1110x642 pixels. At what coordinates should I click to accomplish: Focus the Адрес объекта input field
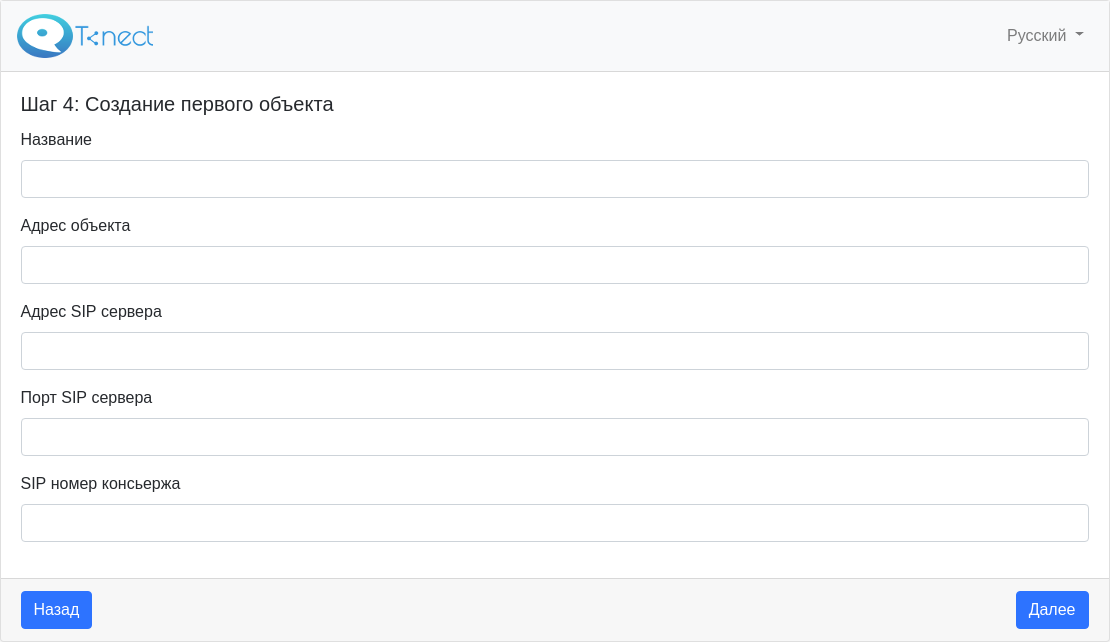pos(554,265)
